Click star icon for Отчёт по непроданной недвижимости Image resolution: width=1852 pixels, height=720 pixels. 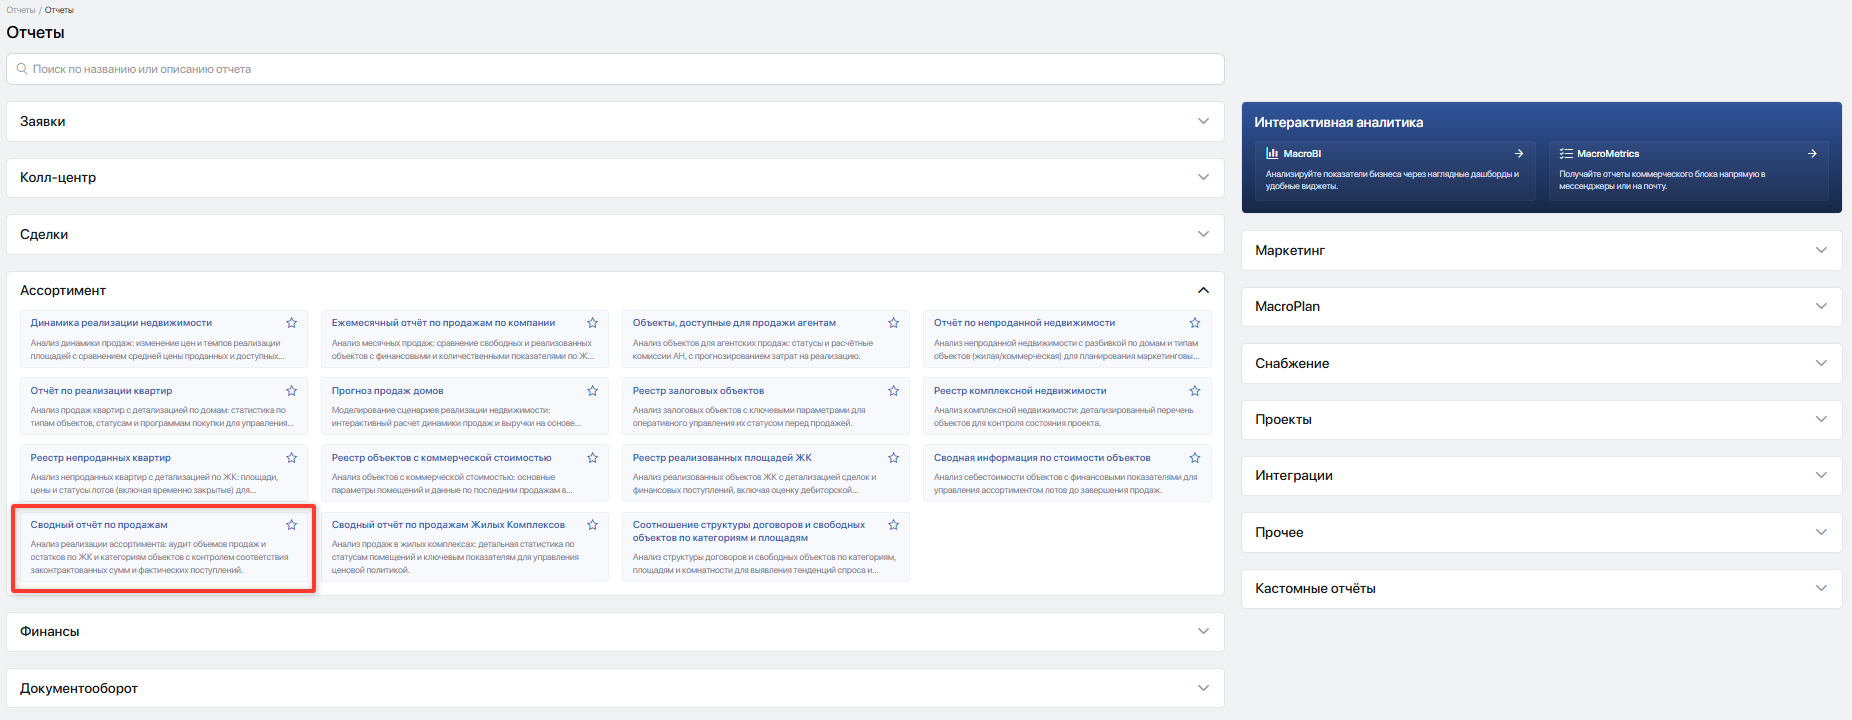(1194, 323)
